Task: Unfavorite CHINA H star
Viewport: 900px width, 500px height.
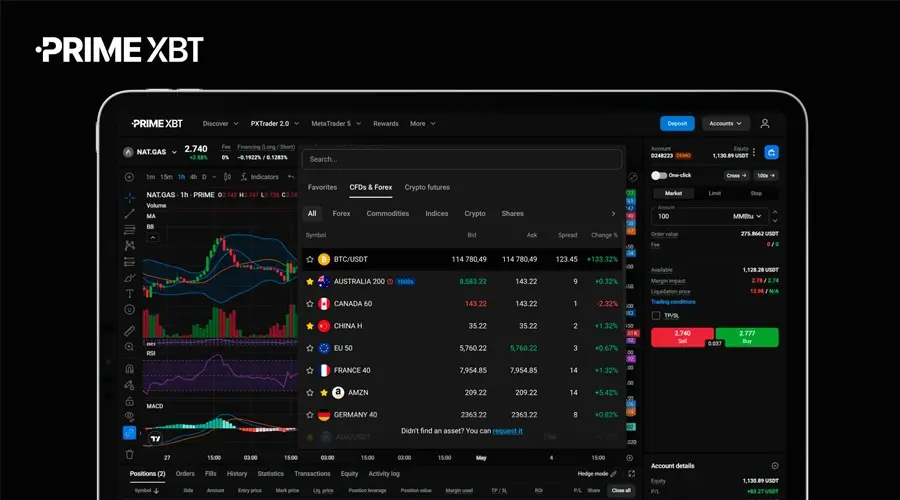Action: click(x=310, y=326)
